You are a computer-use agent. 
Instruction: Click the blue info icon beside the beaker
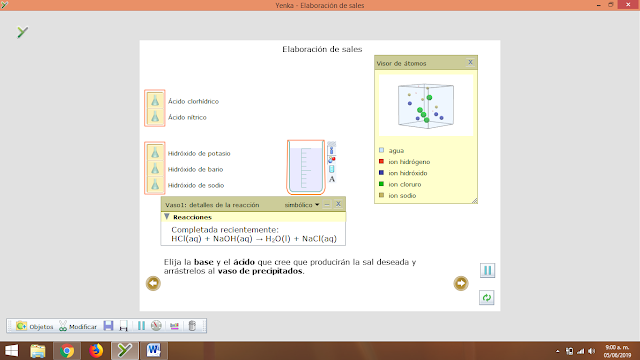coord(331,151)
